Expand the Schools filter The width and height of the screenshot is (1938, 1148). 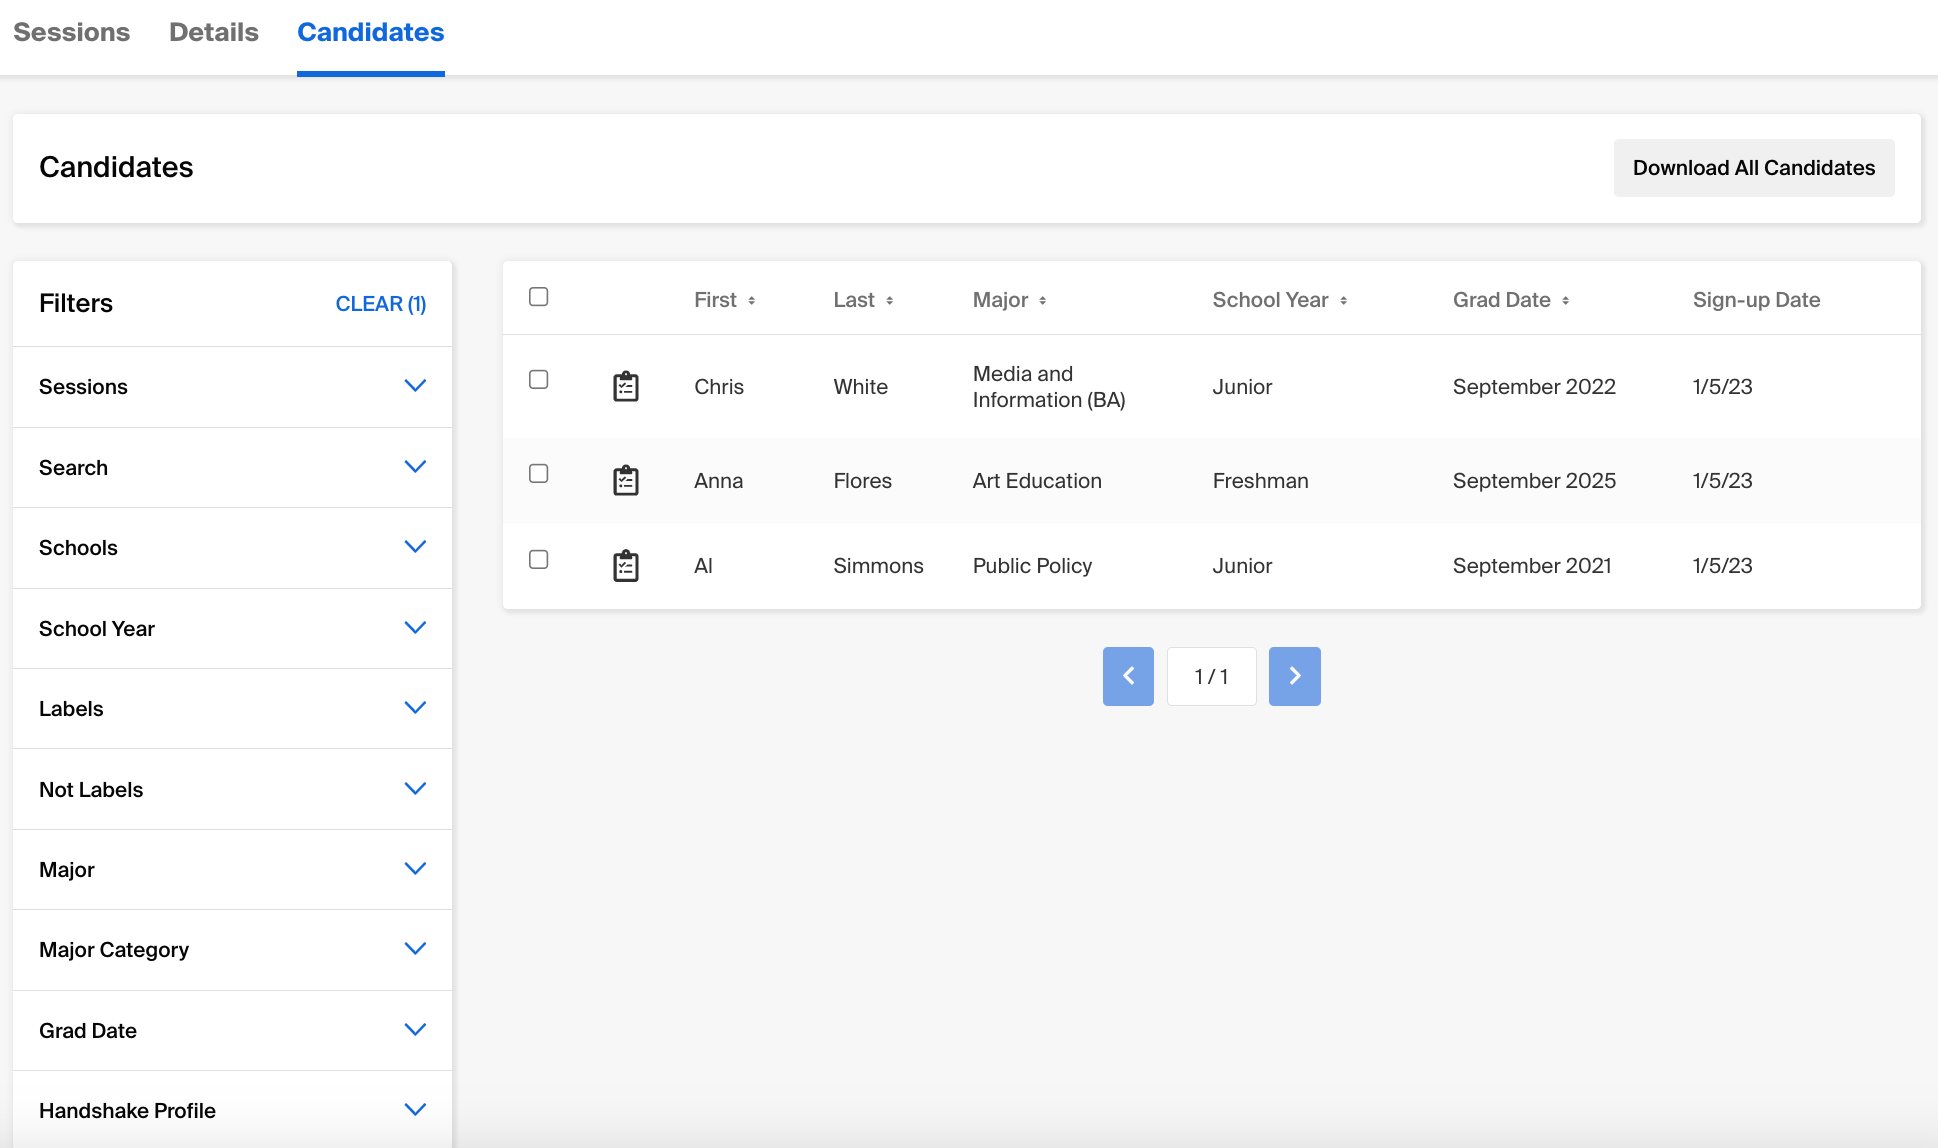point(232,548)
